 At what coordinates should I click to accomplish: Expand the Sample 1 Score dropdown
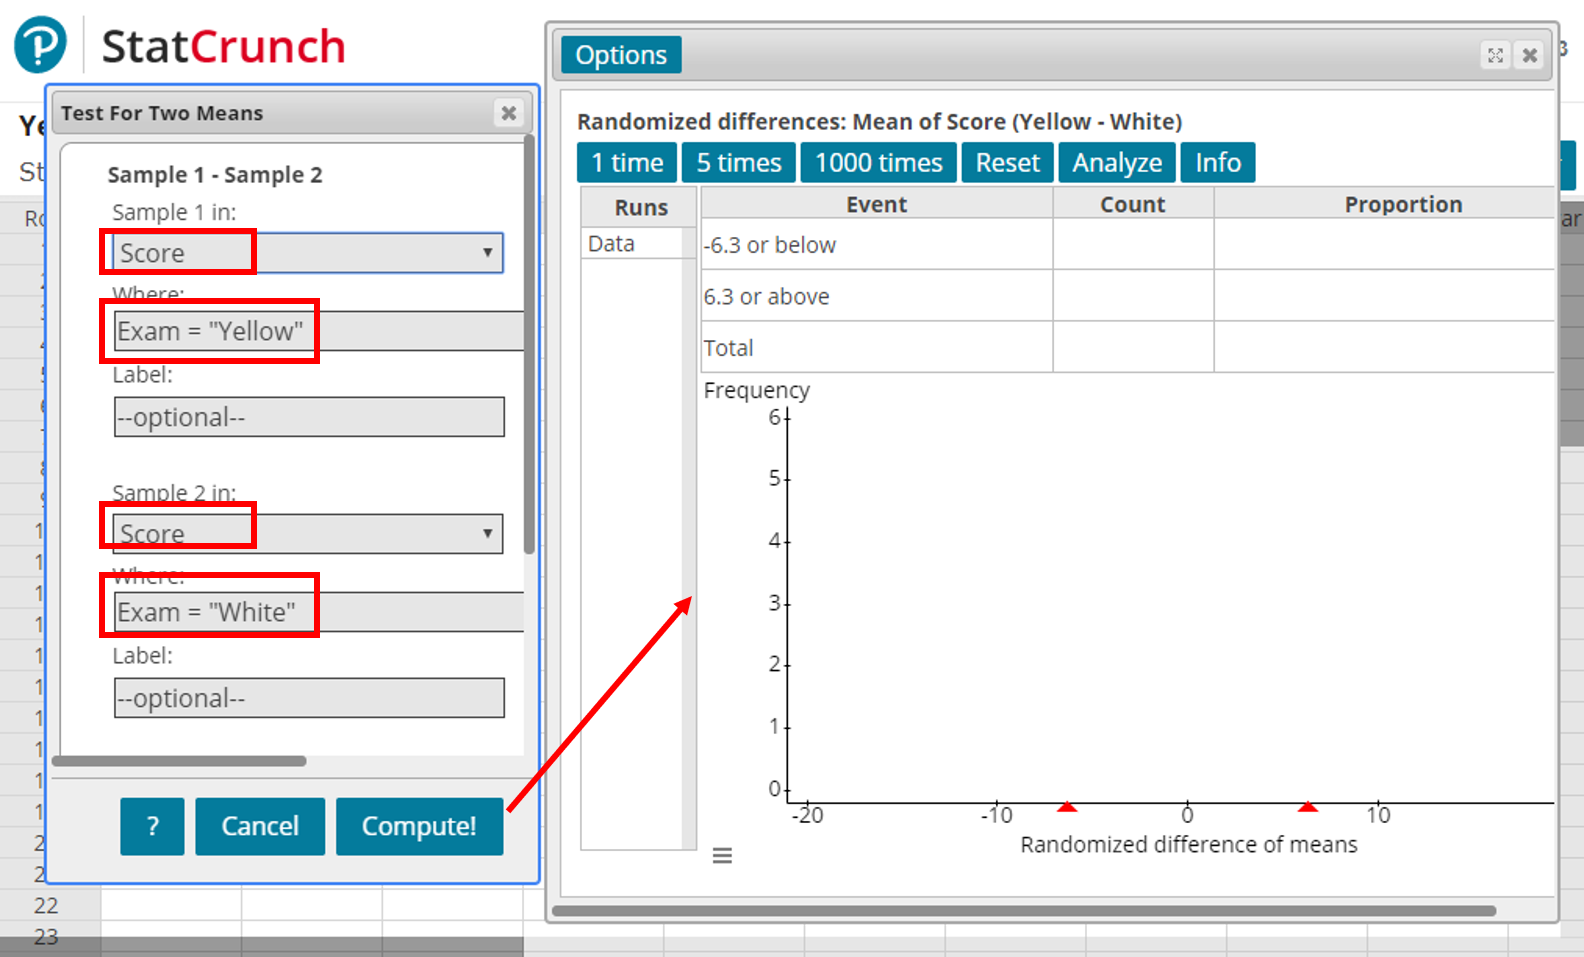[487, 253]
